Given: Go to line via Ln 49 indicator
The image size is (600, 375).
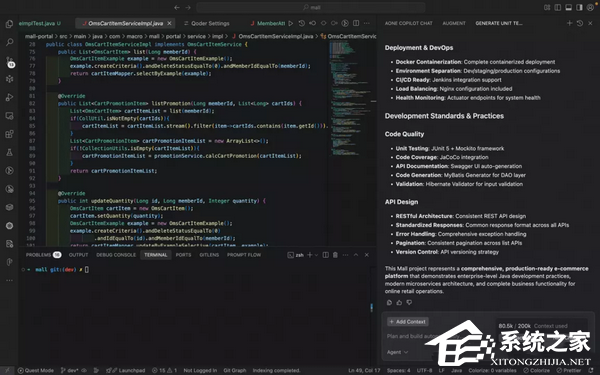Looking at the screenshot, I should coord(364,370).
